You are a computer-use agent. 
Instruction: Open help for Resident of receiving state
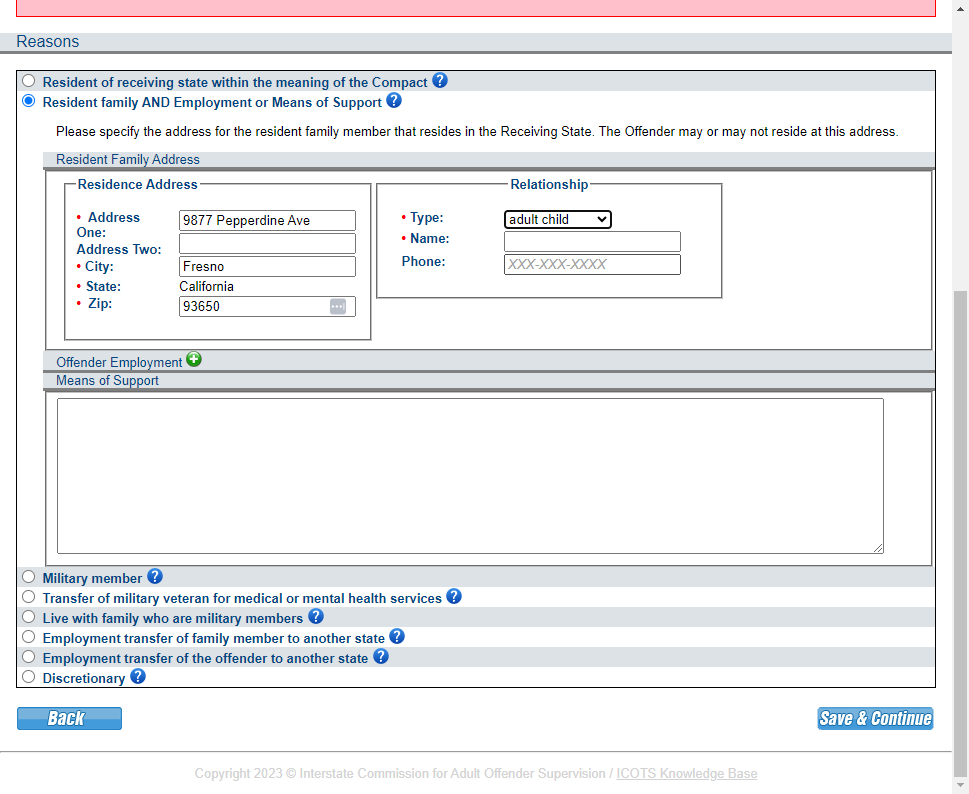(439, 80)
